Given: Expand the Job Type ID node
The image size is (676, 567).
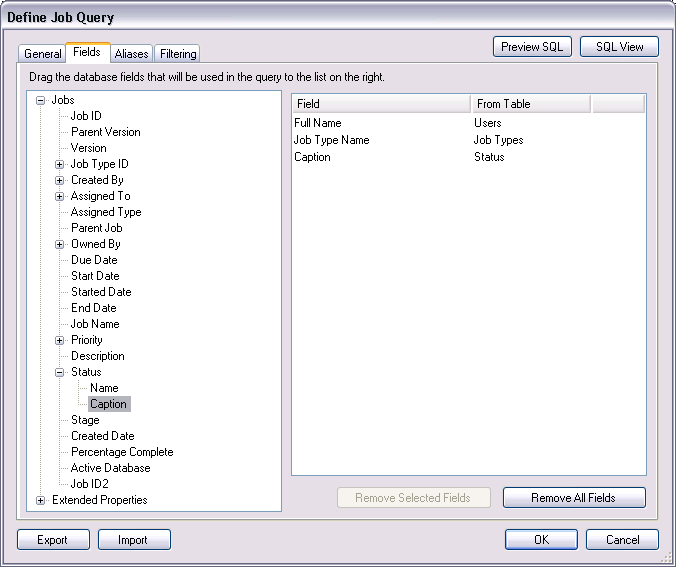Looking at the screenshot, I should (60, 164).
